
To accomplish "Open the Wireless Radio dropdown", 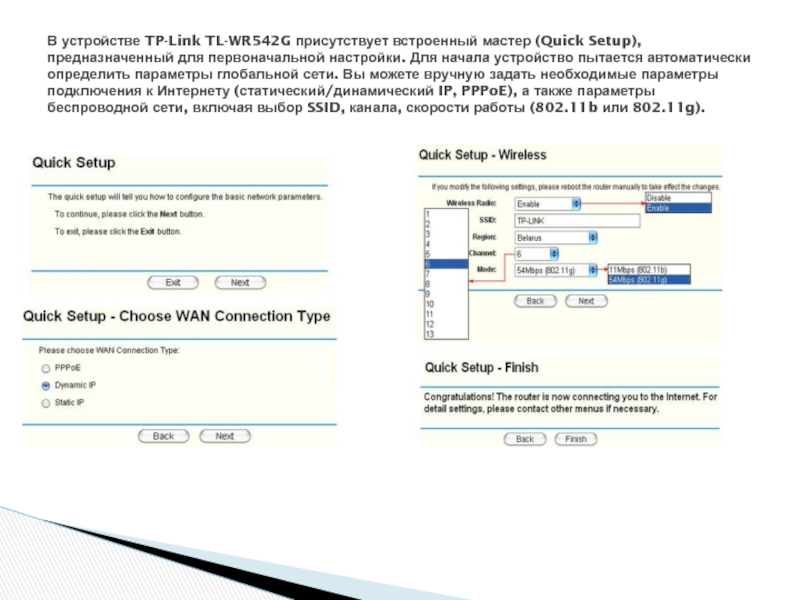I will point(547,204).
